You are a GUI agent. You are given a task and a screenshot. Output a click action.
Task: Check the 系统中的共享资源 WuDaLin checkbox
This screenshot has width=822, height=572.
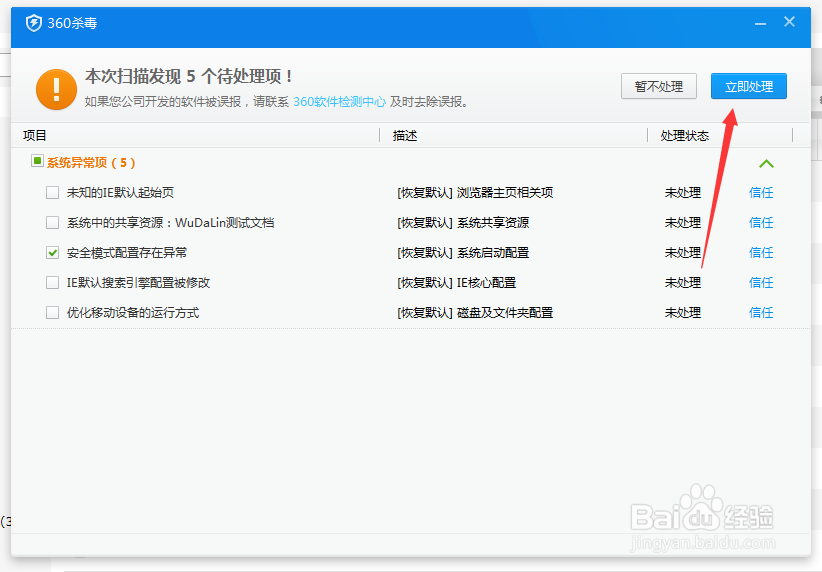tap(52, 223)
